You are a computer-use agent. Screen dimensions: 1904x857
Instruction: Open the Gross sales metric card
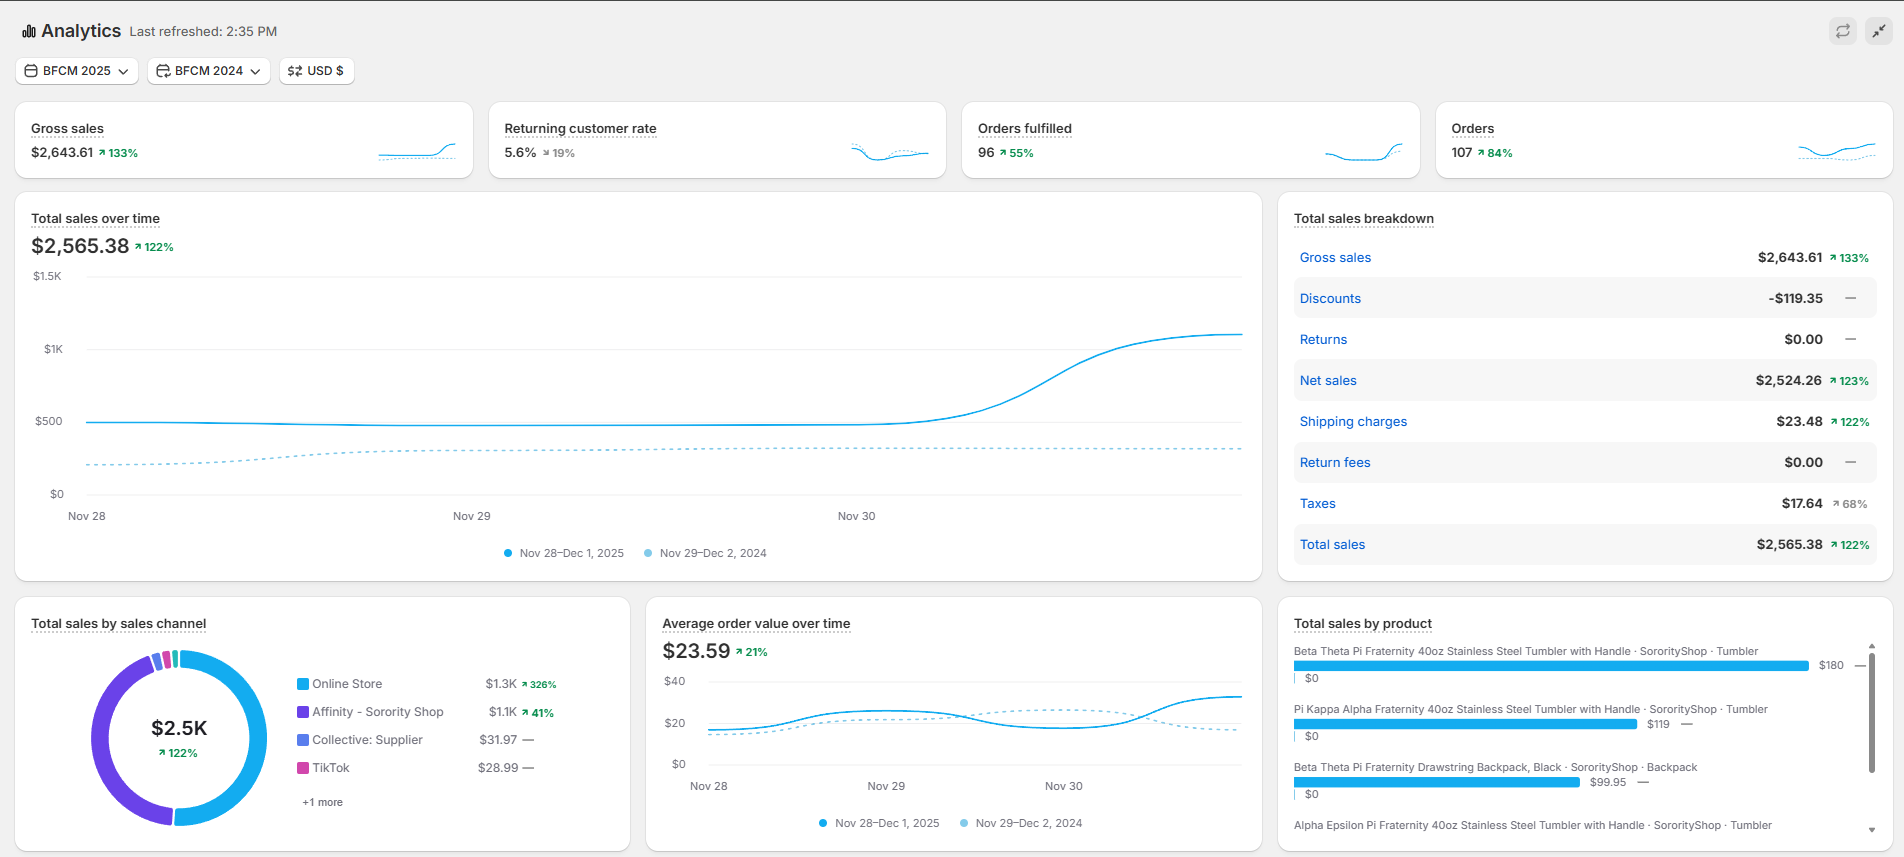[x=68, y=129]
